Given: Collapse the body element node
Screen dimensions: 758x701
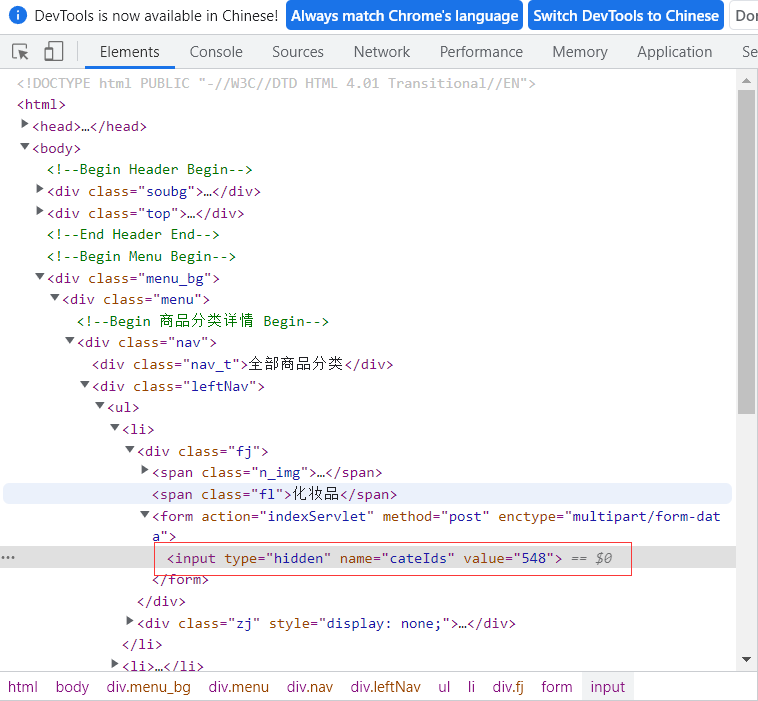Looking at the screenshot, I should pos(25,148).
